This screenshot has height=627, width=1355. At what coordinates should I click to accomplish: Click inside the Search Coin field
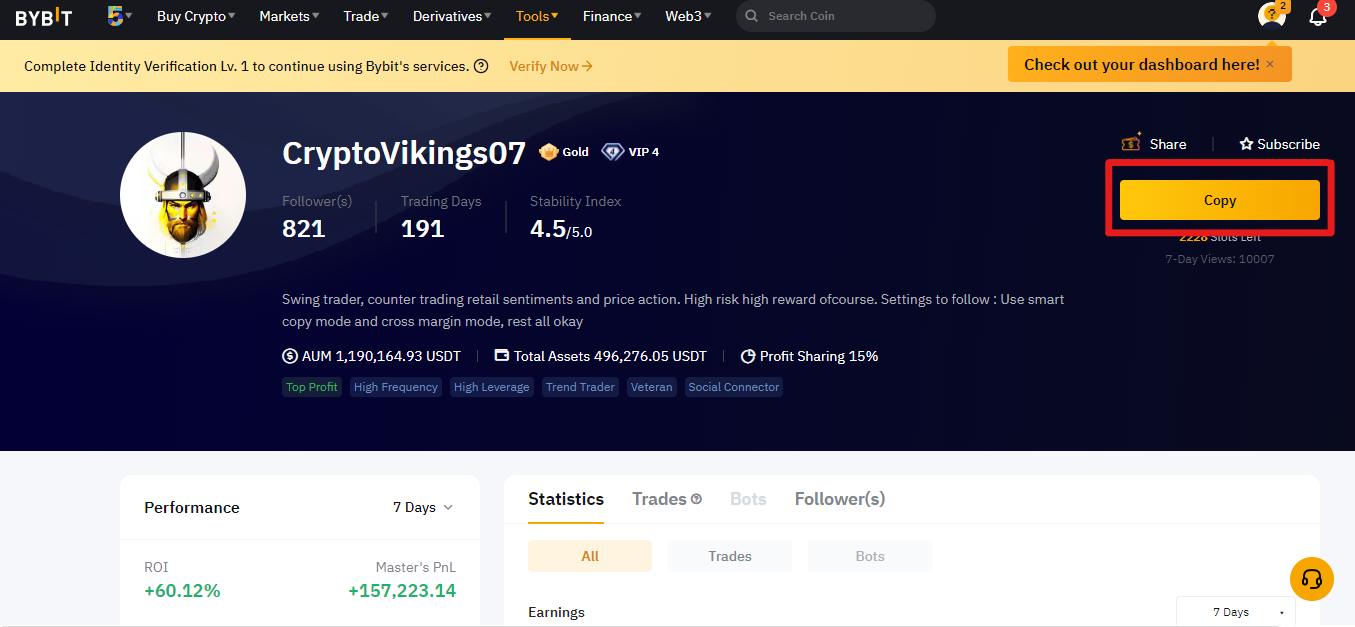point(836,16)
